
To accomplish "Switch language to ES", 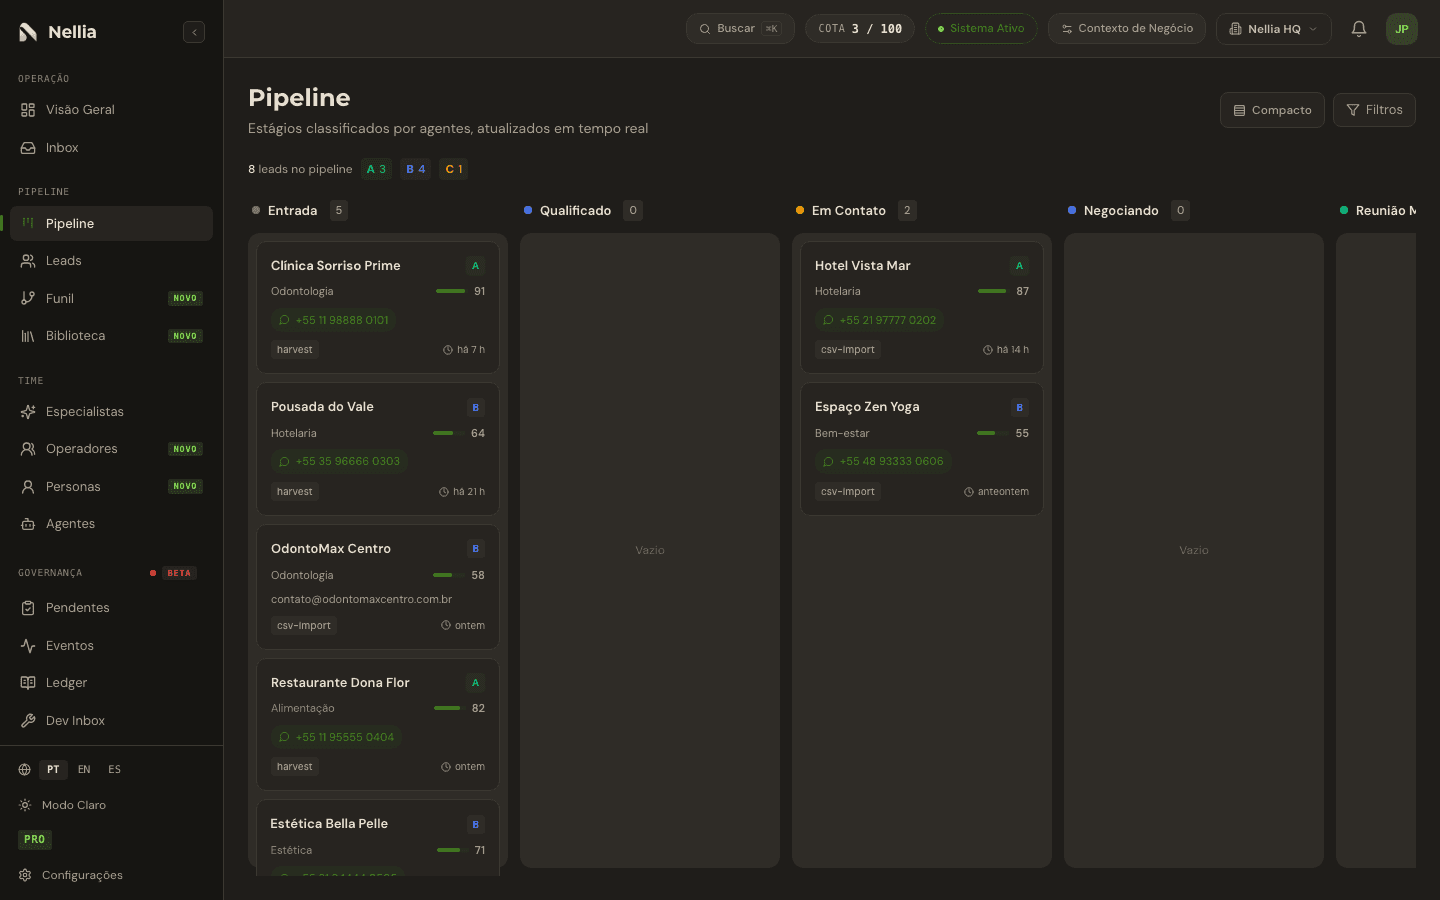I will point(115,770).
